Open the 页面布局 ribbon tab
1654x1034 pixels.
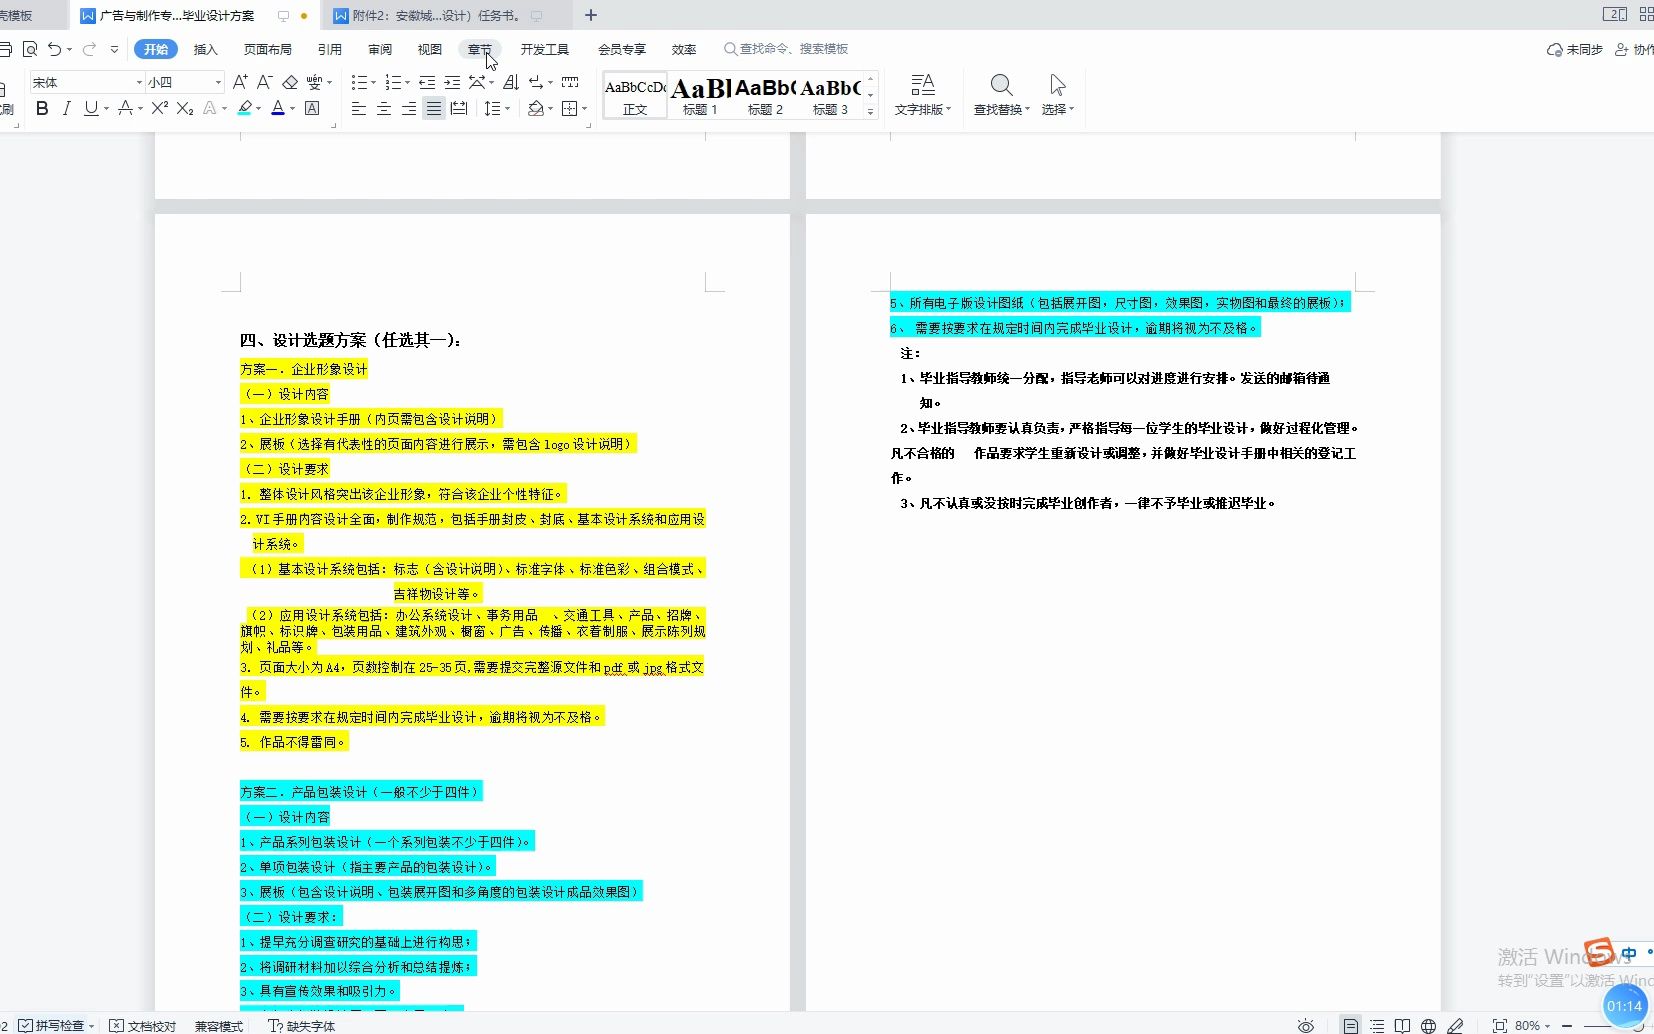pos(267,49)
